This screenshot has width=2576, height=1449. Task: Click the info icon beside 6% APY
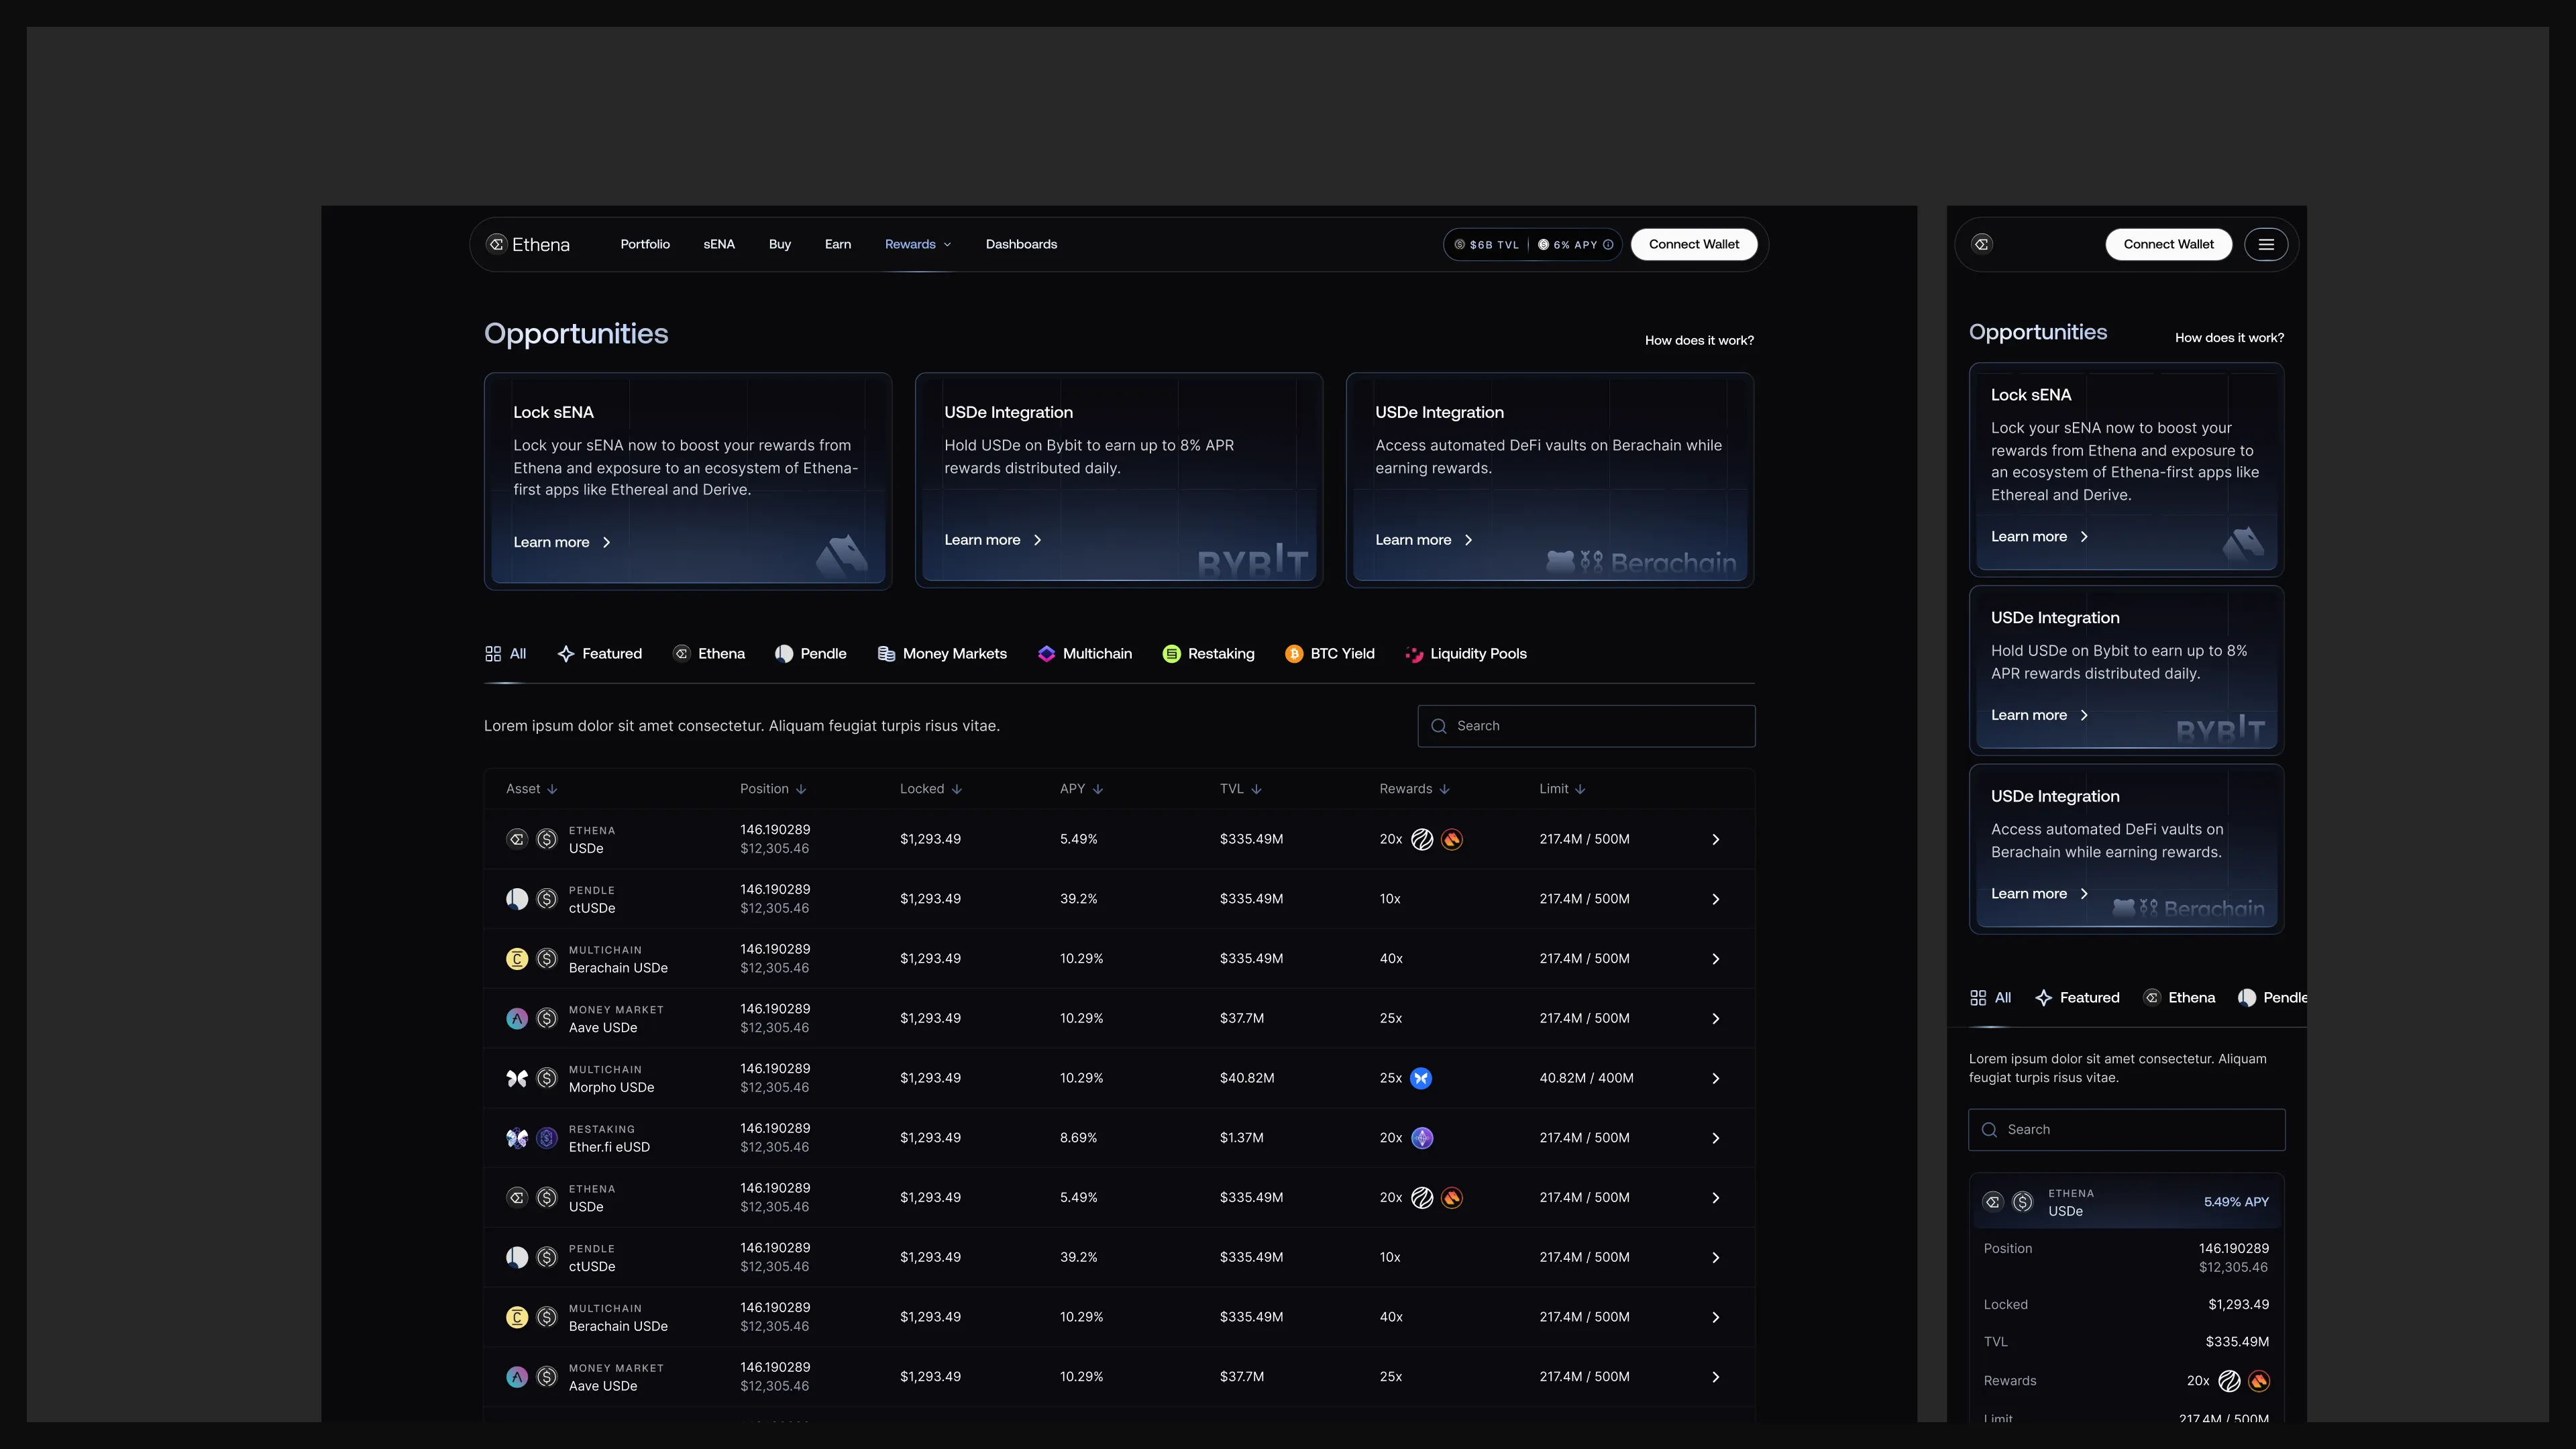coord(1608,245)
